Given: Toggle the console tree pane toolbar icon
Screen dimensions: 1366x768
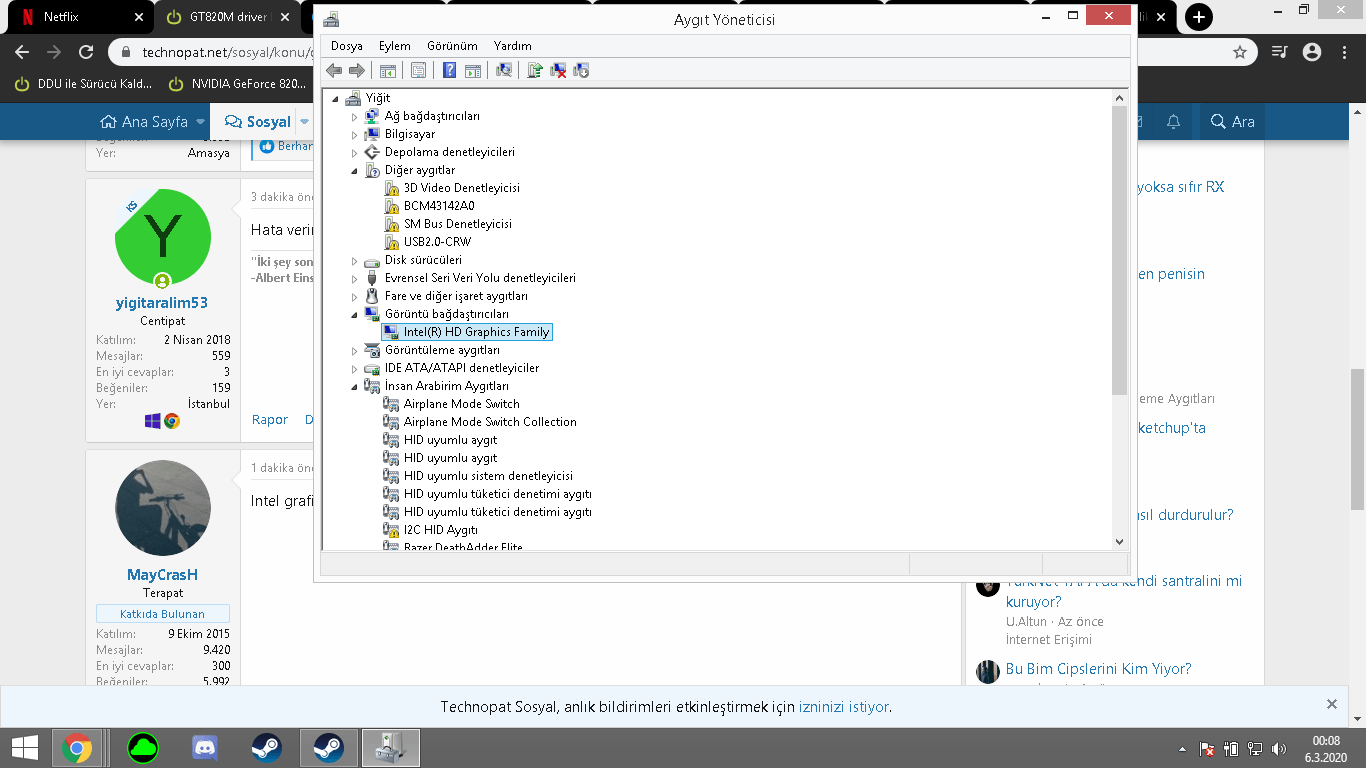Looking at the screenshot, I should 387,70.
